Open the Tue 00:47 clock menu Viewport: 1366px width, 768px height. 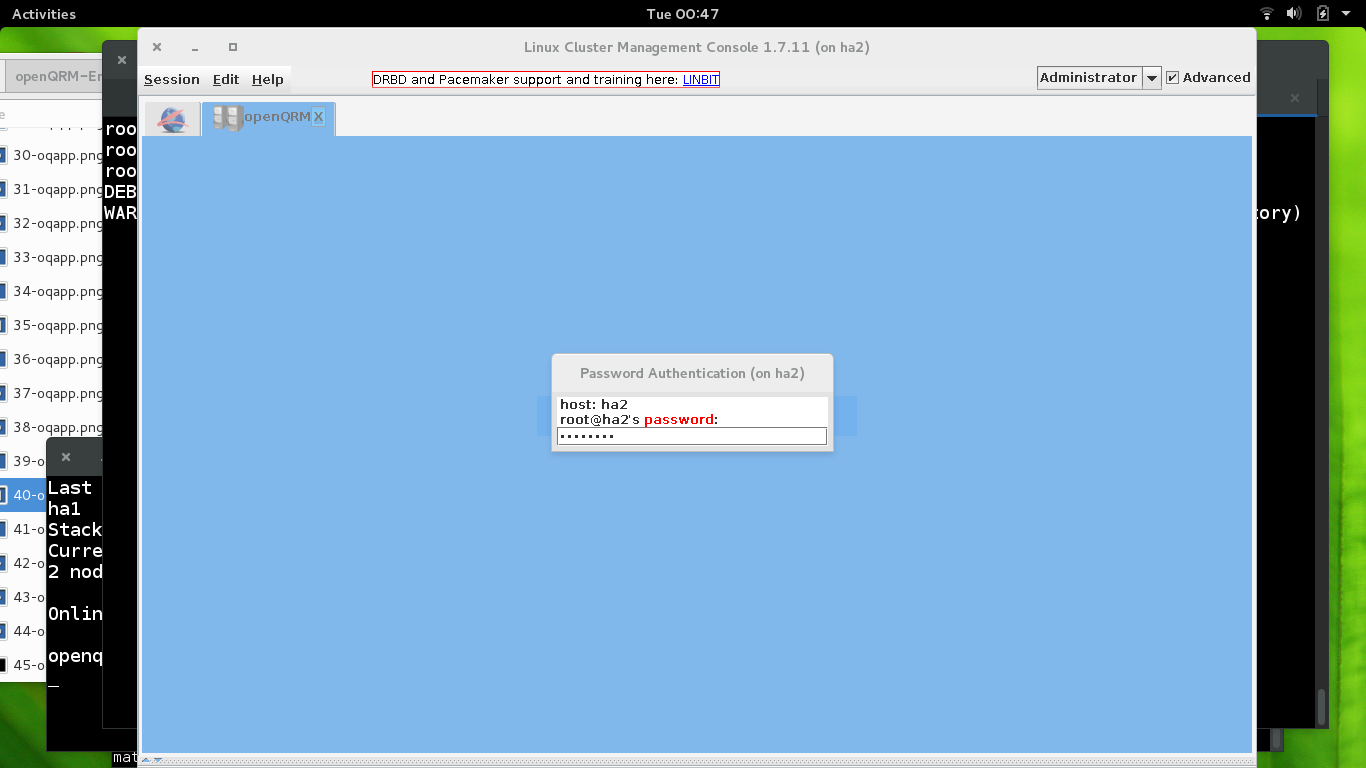683,14
